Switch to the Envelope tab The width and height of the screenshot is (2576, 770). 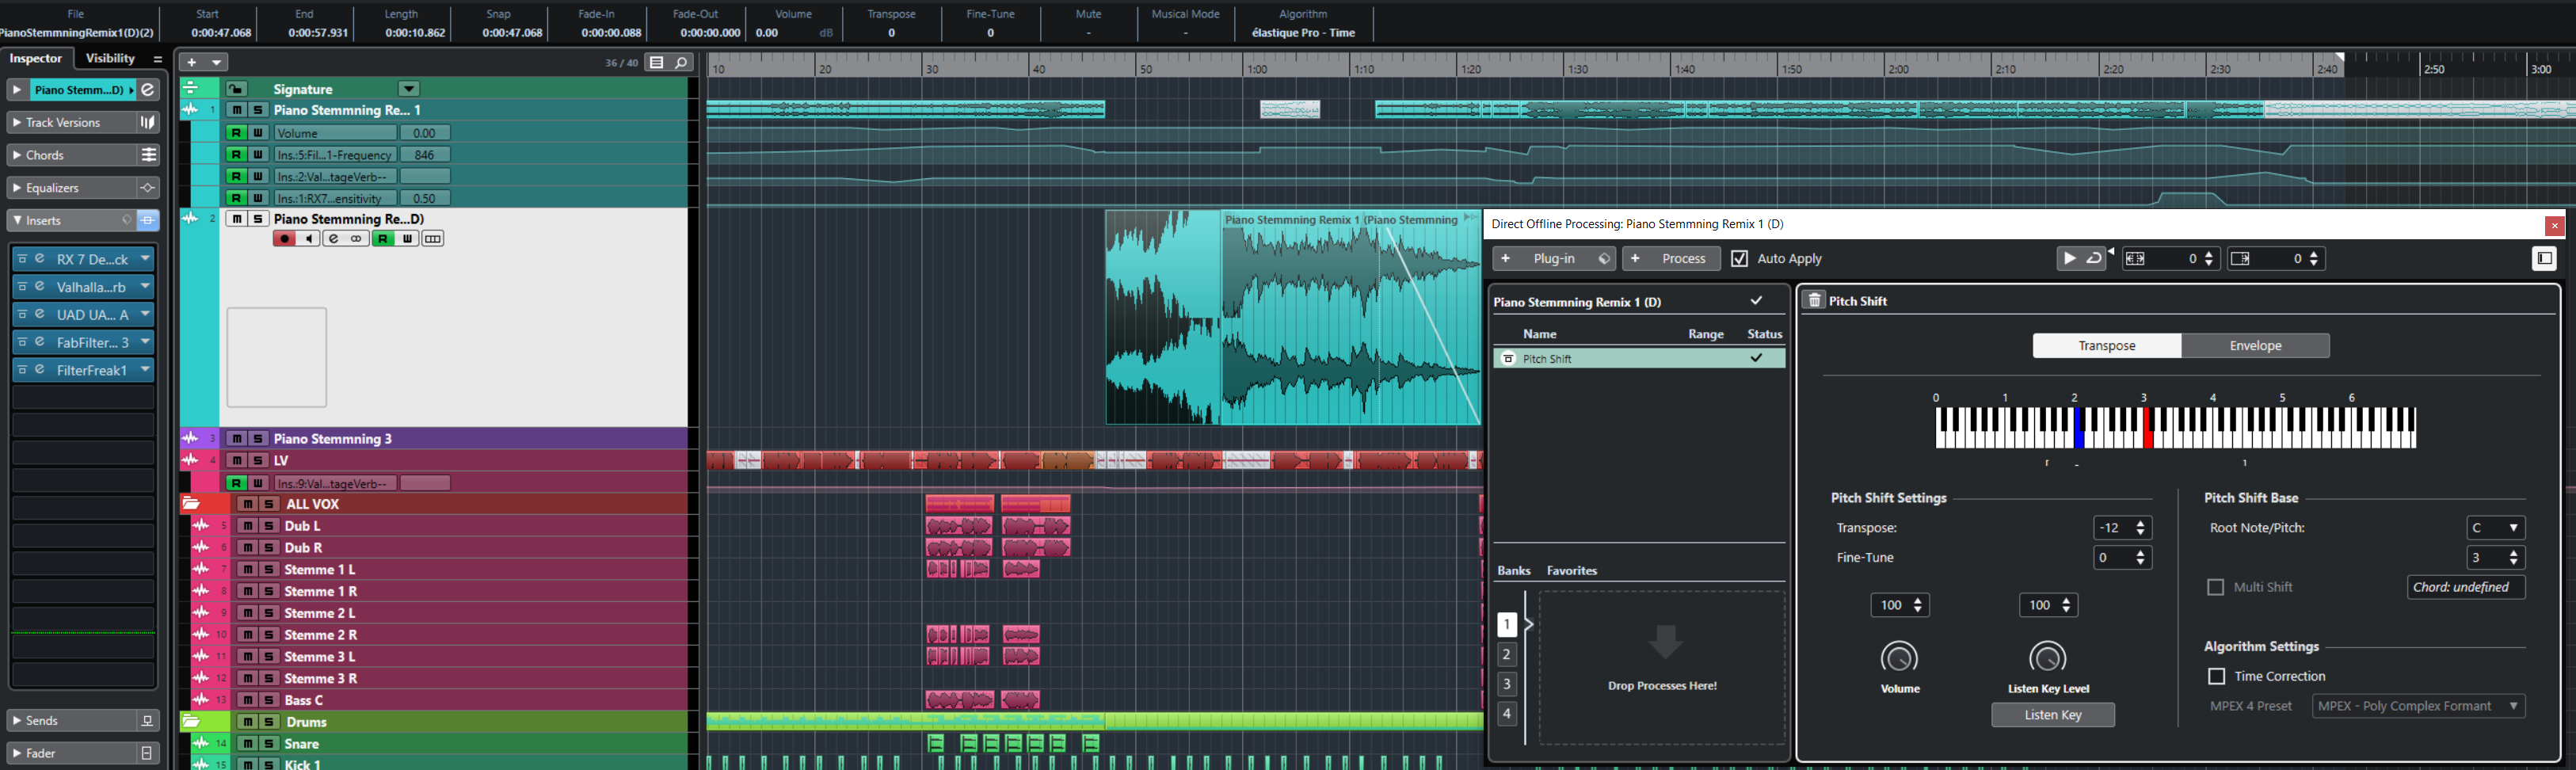(2255, 346)
